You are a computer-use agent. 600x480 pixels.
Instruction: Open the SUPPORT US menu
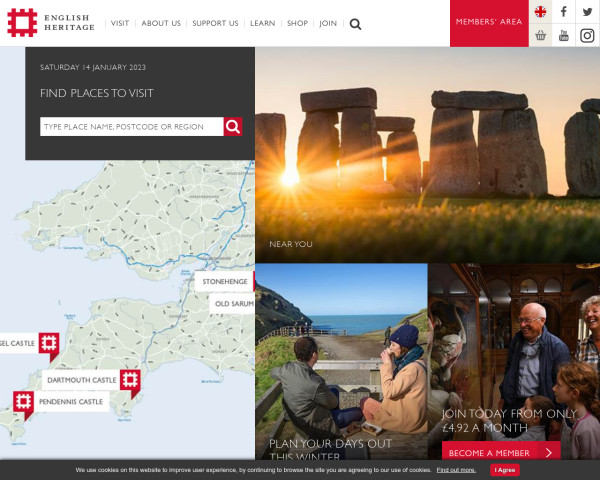coord(215,23)
